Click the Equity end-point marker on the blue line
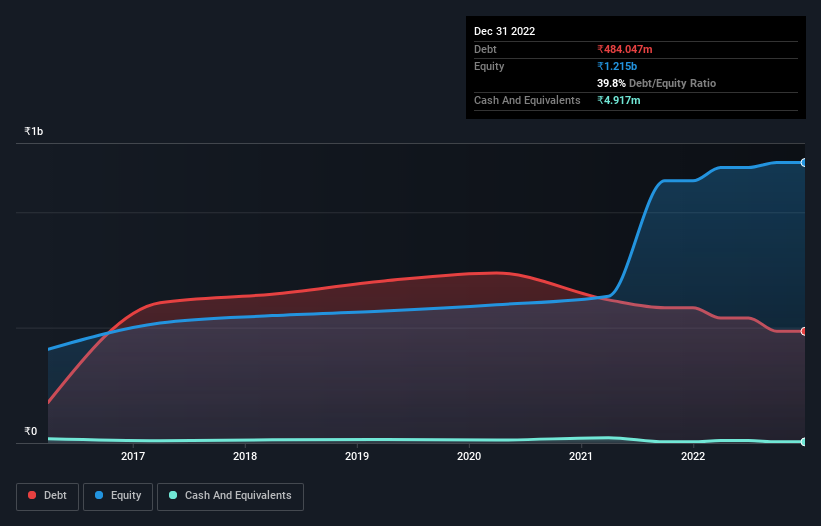Image resolution: width=821 pixels, height=526 pixels. (804, 163)
